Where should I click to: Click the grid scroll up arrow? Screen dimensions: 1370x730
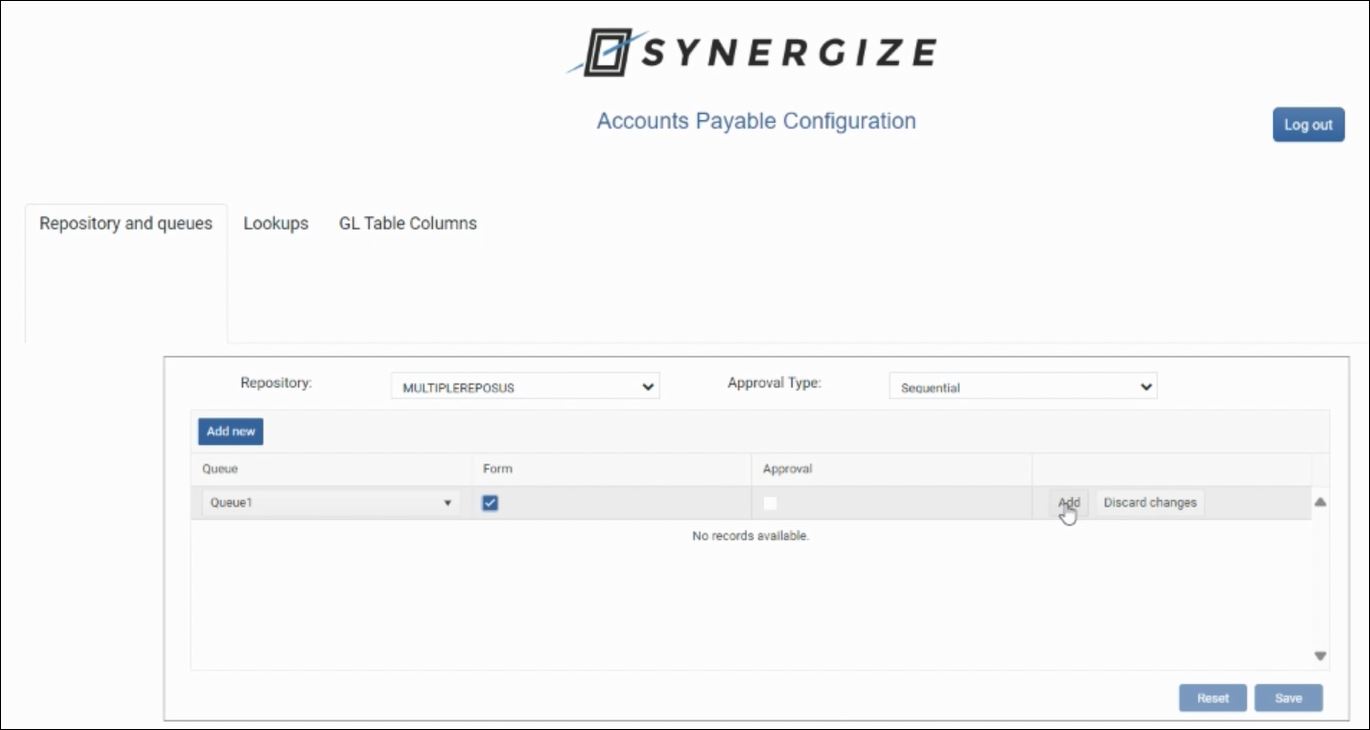point(1320,502)
